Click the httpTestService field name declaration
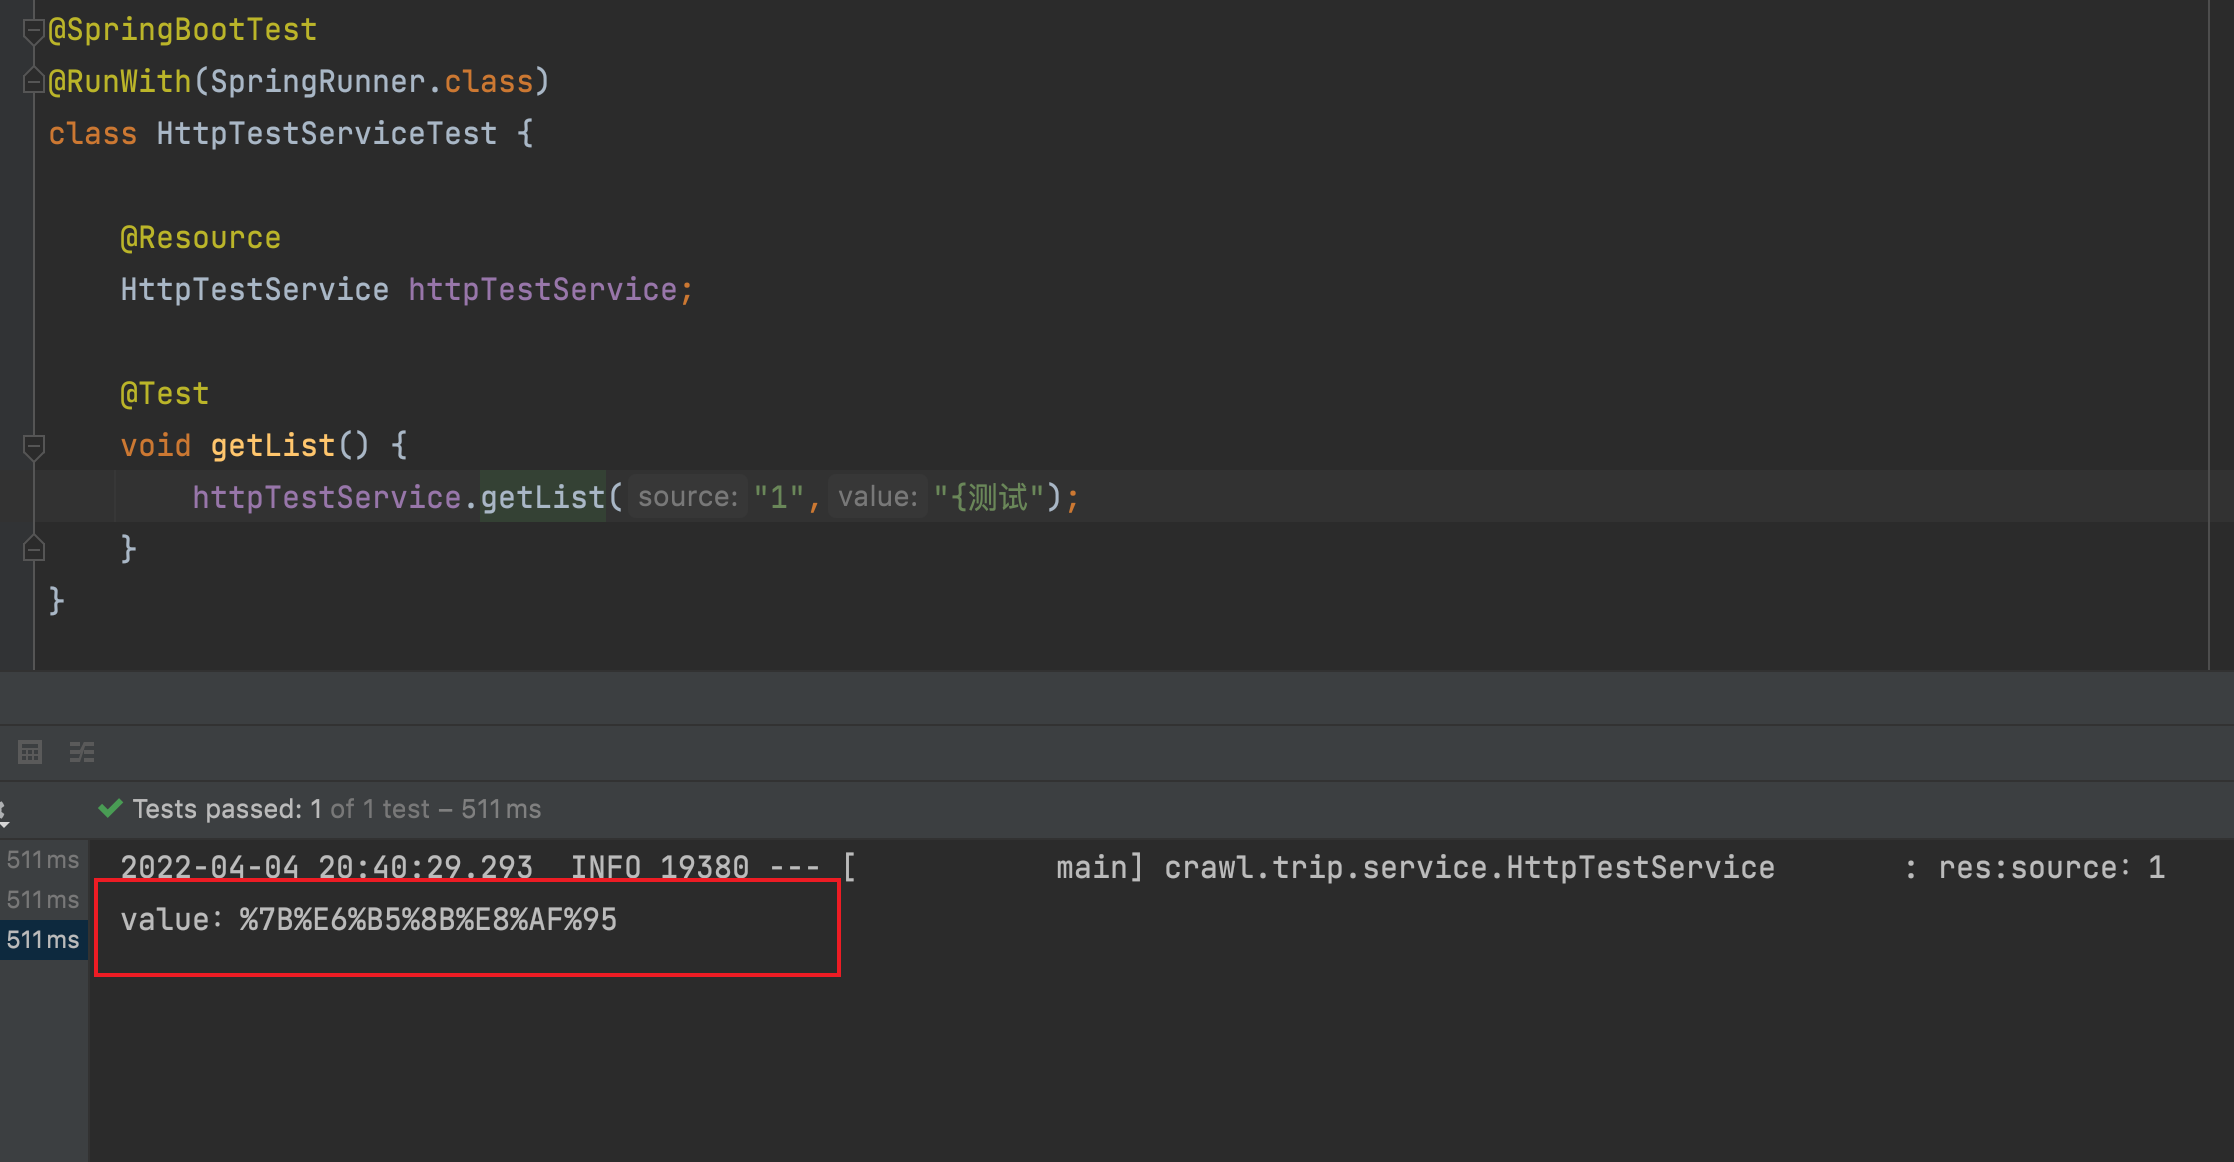This screenshot has width=2234, height=1162. click(543, 290)
